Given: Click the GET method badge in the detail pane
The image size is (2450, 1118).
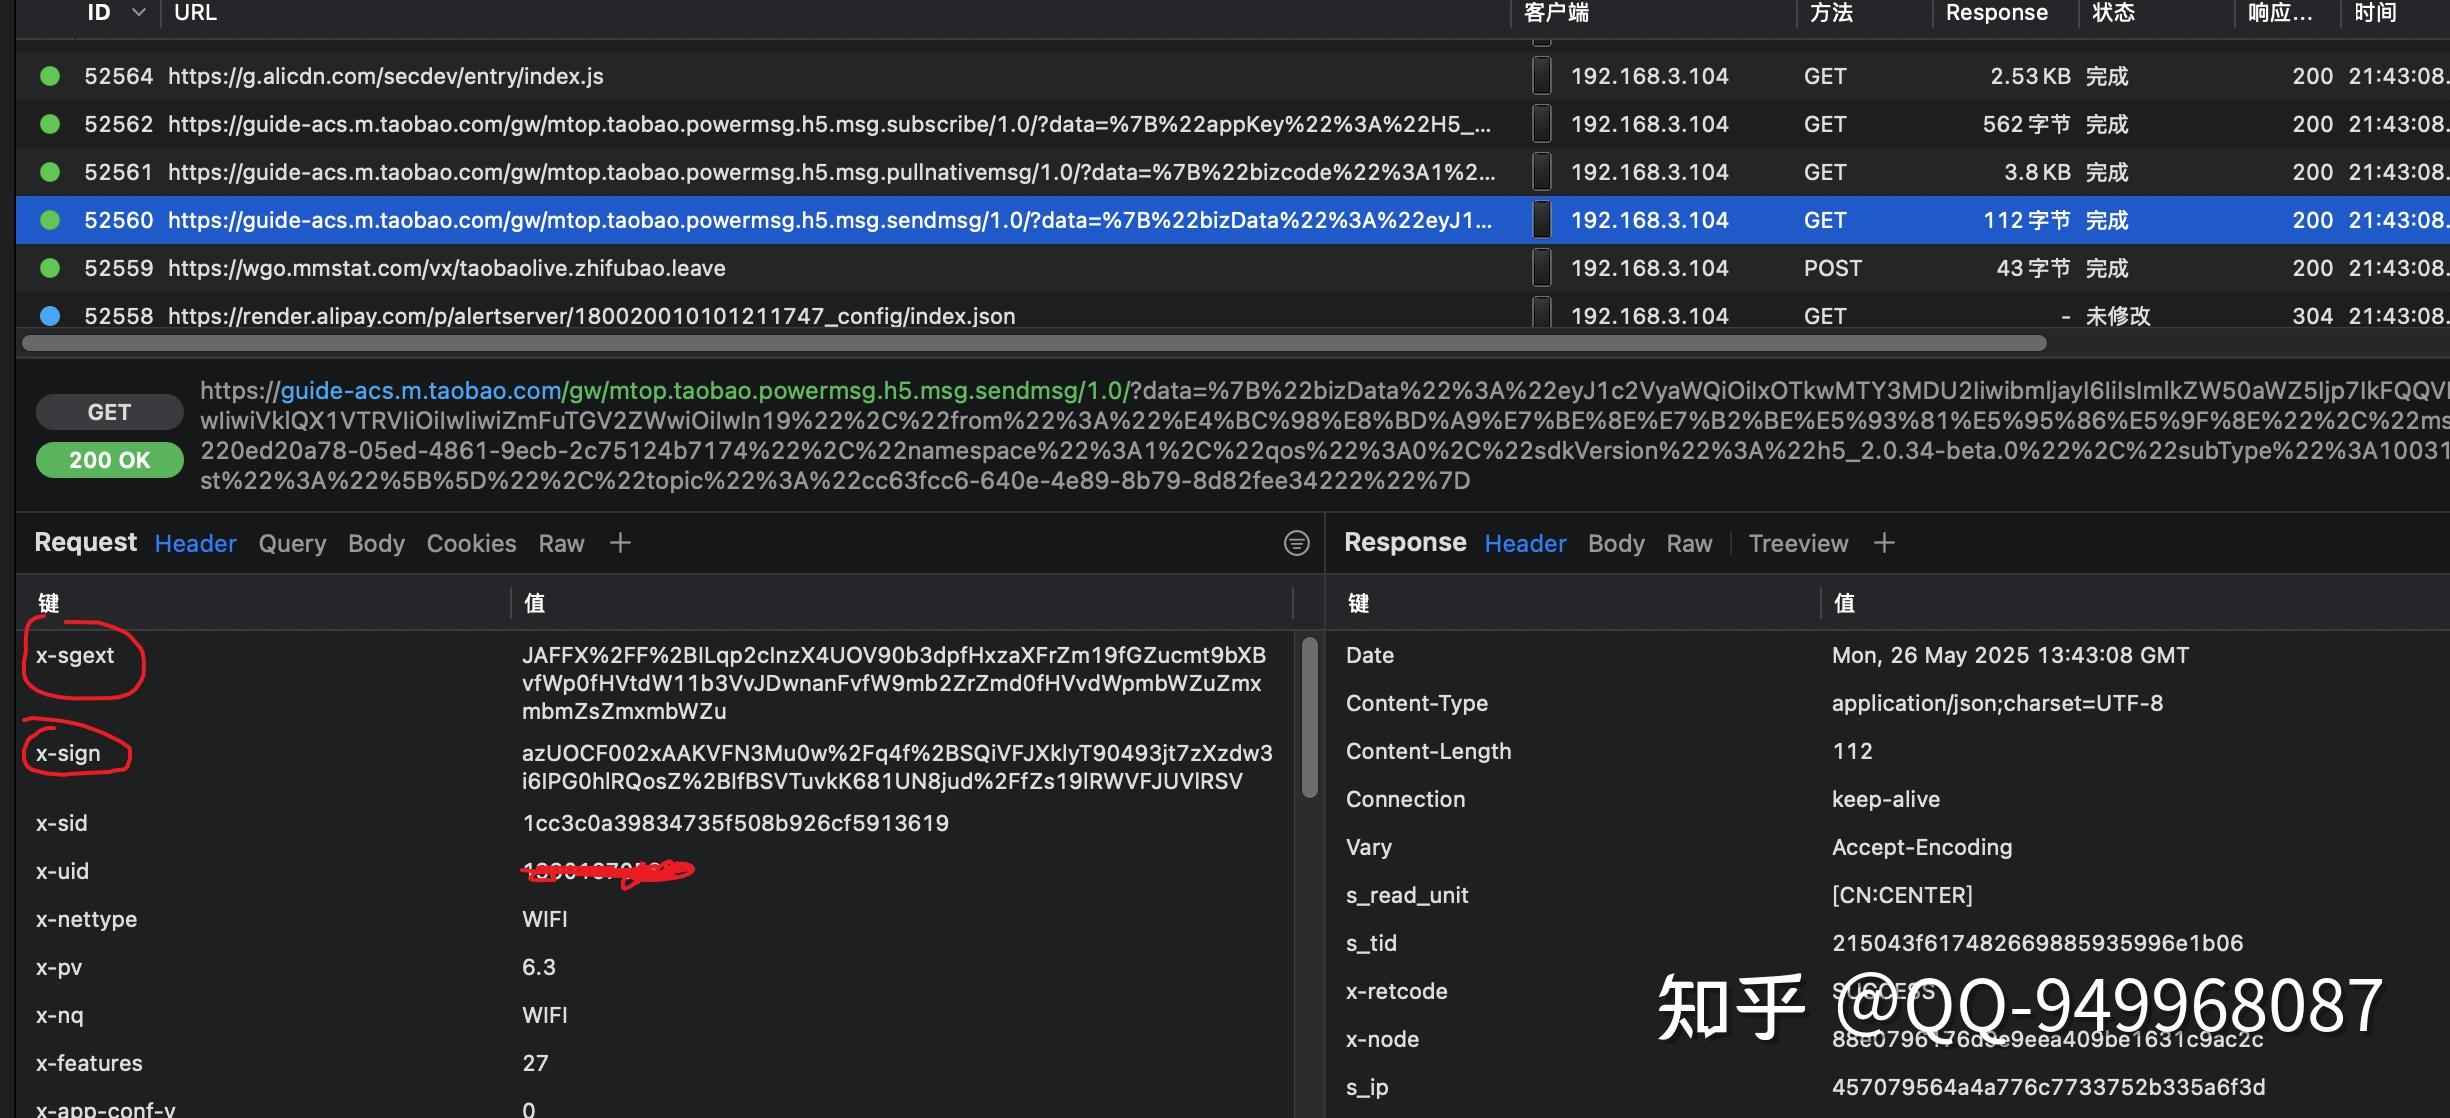Looking at the screenshot, I should click(109, 411).
